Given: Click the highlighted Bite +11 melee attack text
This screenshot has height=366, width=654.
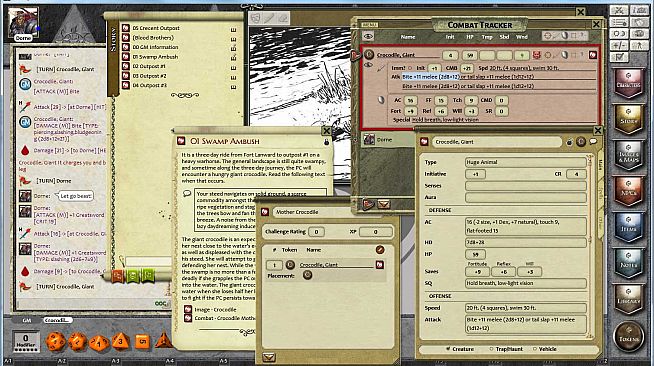Looking at the screenshot, I should pyautogui.click(x=430, y=77).
